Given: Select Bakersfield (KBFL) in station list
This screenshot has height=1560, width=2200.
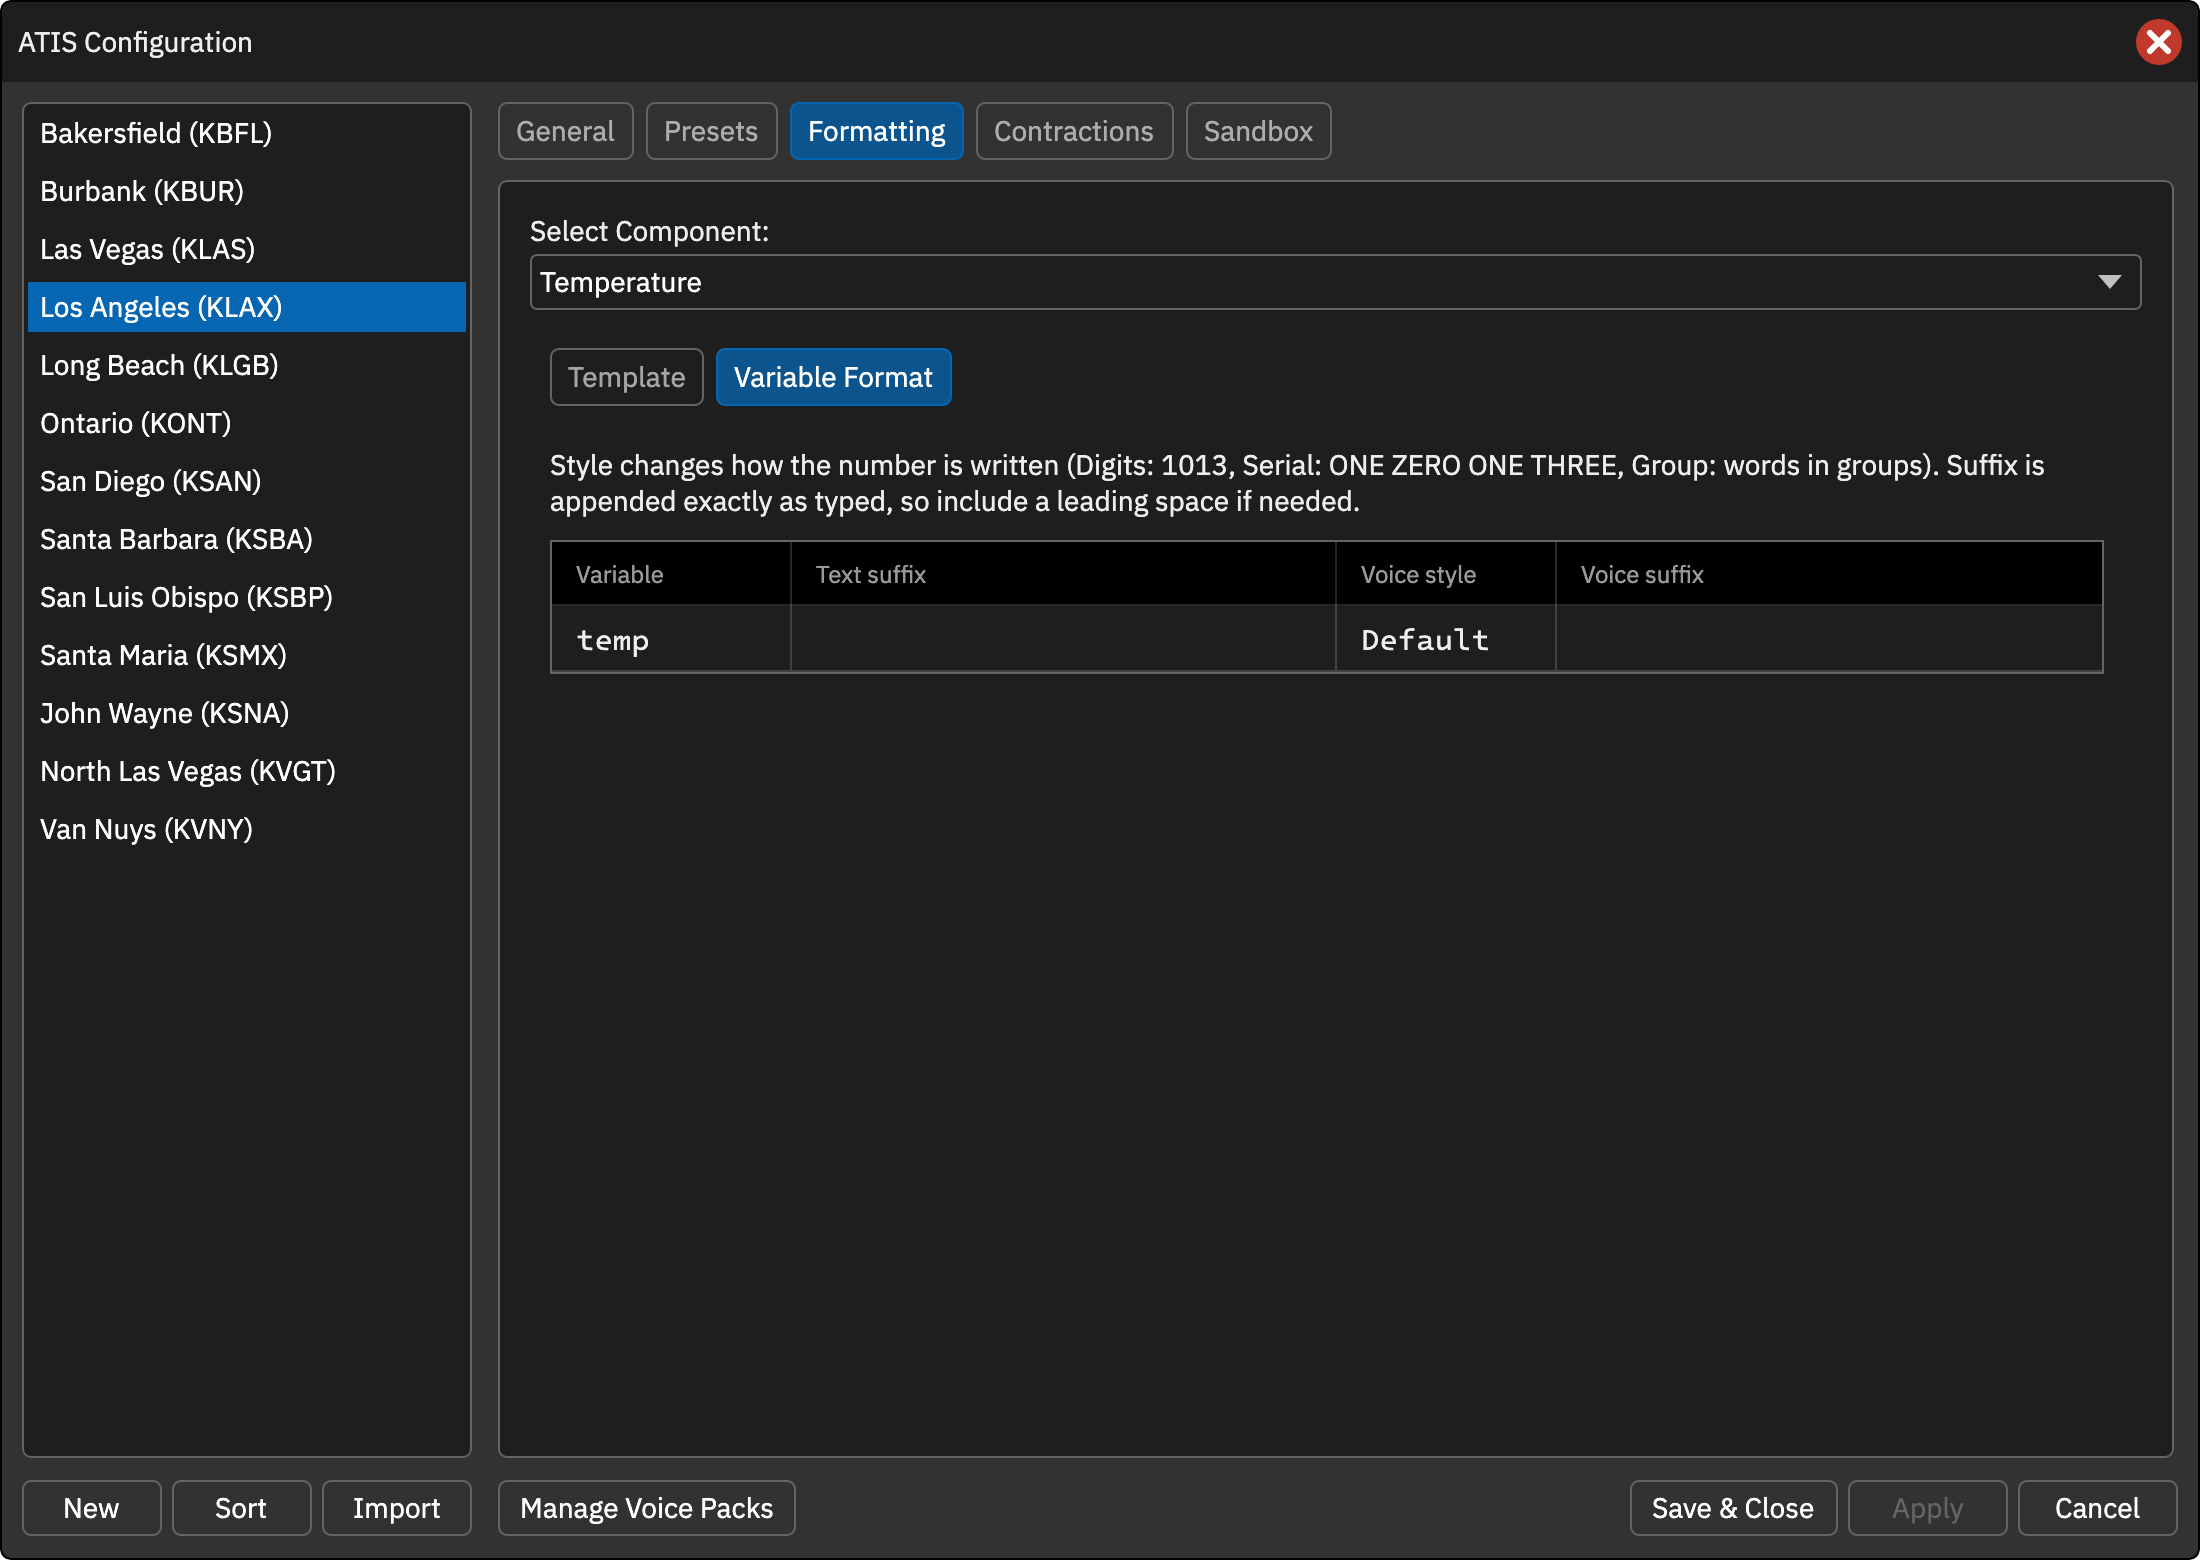Looking at the screenshot, I should (246, 133).
